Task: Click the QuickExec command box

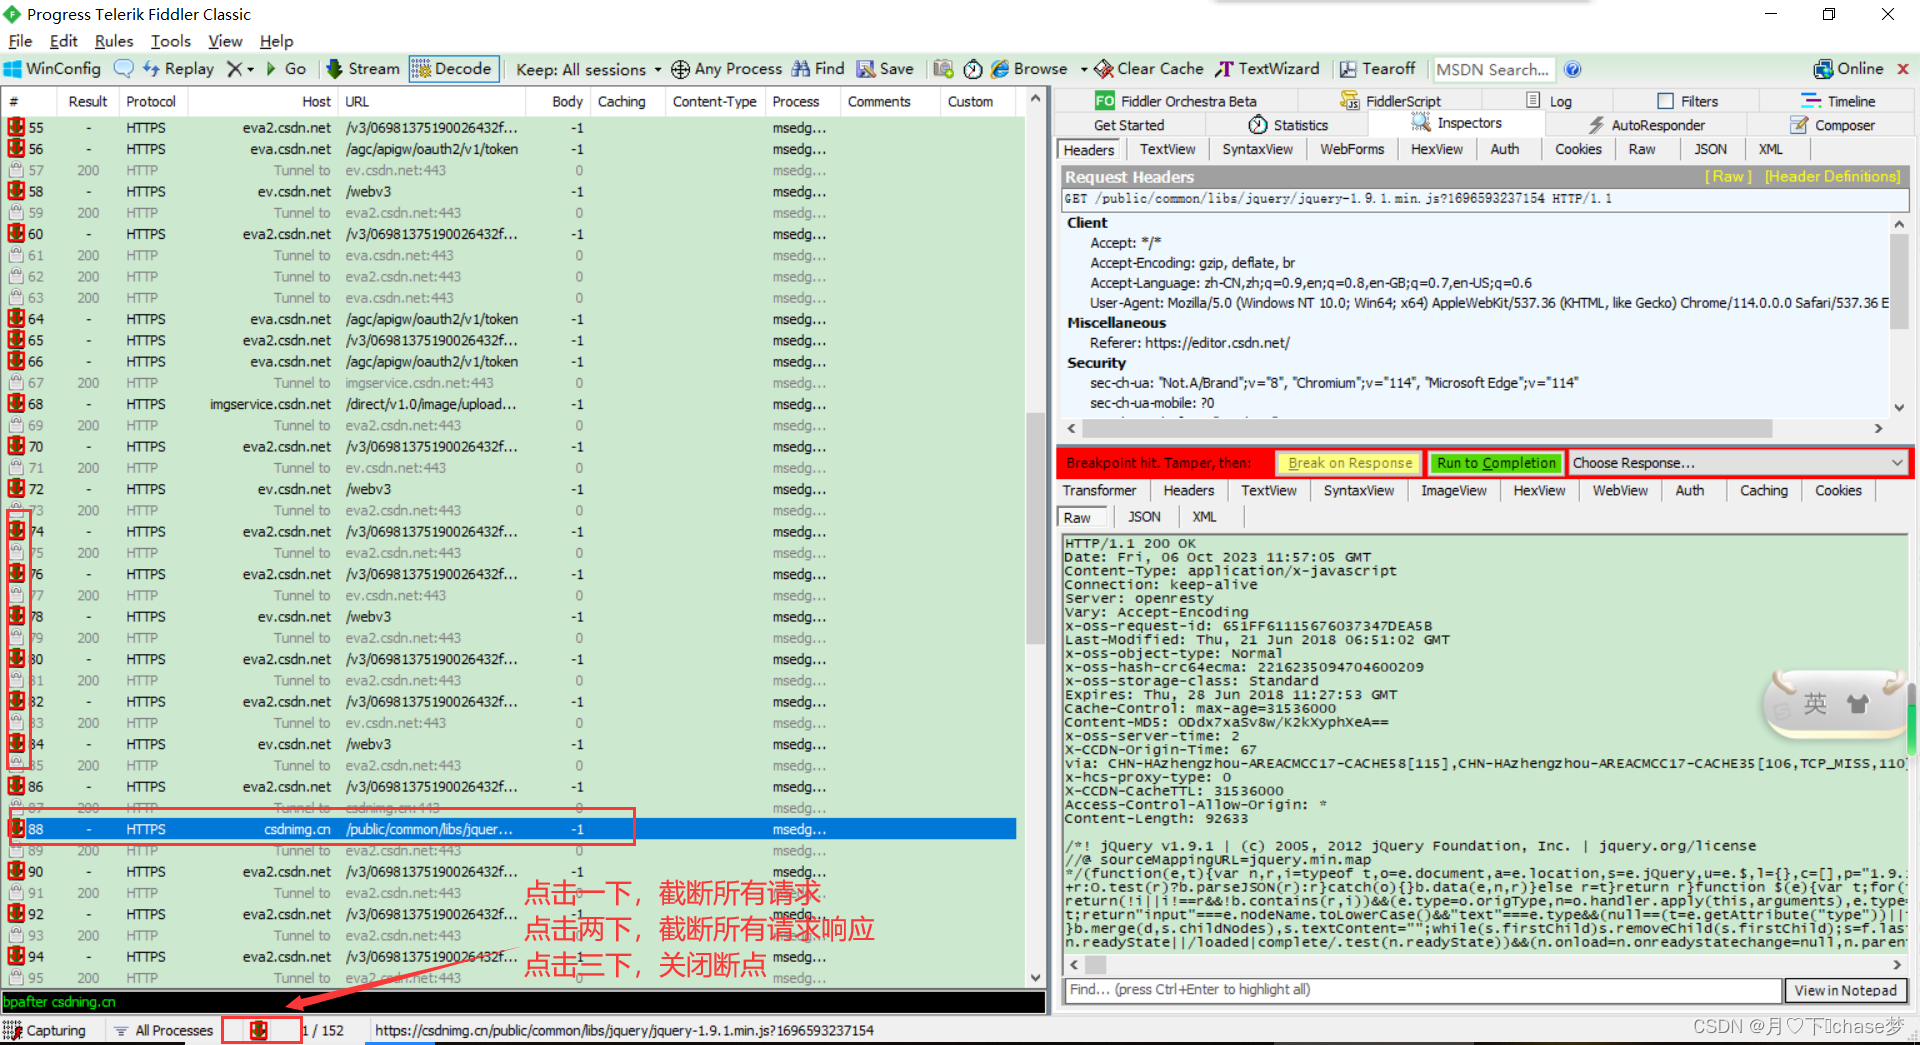Action: click(522, 1001)
